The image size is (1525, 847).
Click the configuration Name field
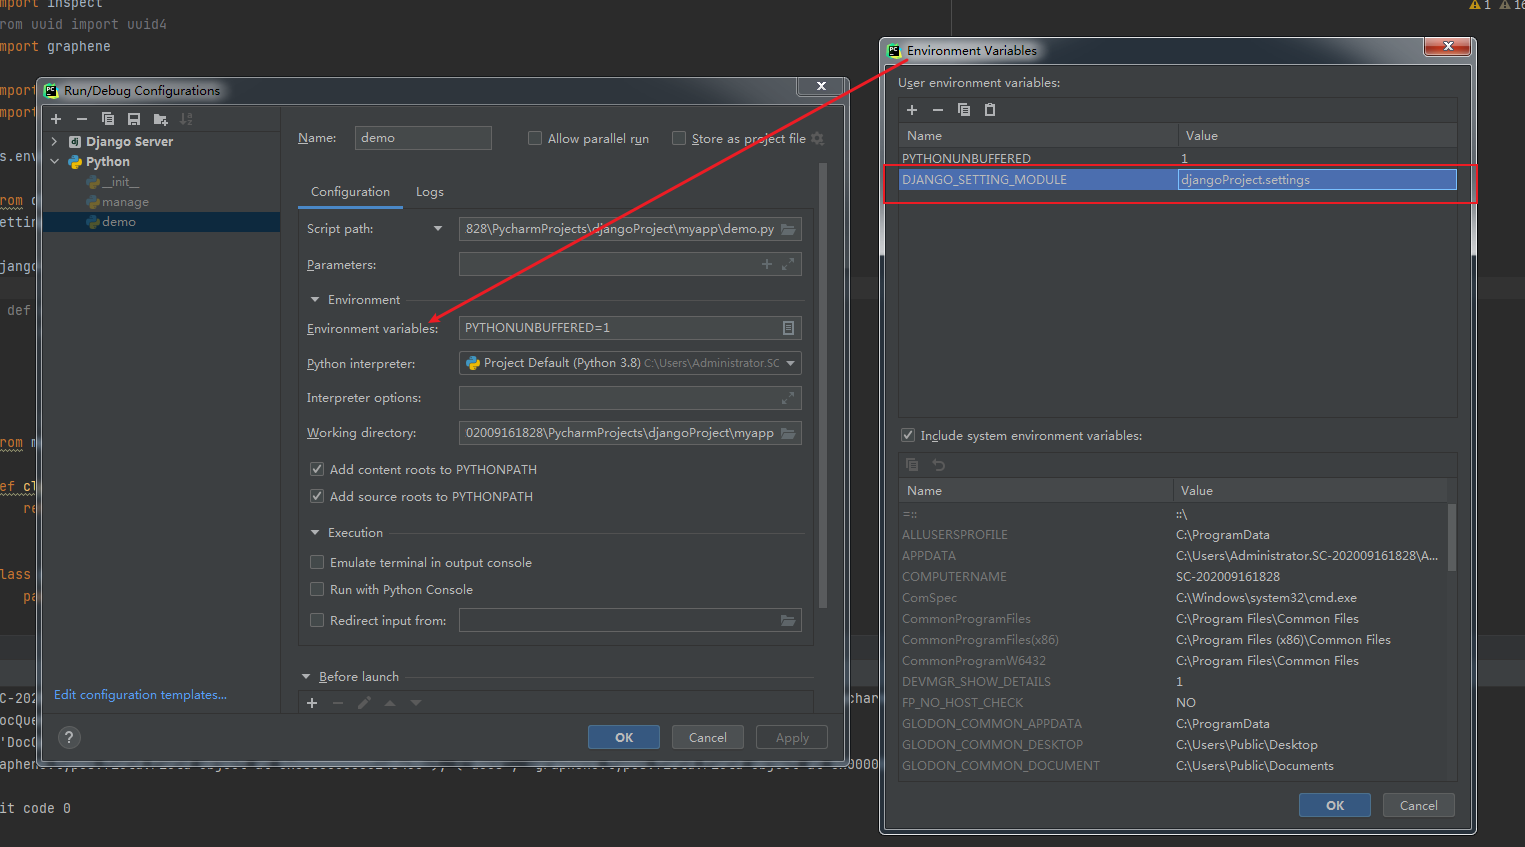point(423,138)
